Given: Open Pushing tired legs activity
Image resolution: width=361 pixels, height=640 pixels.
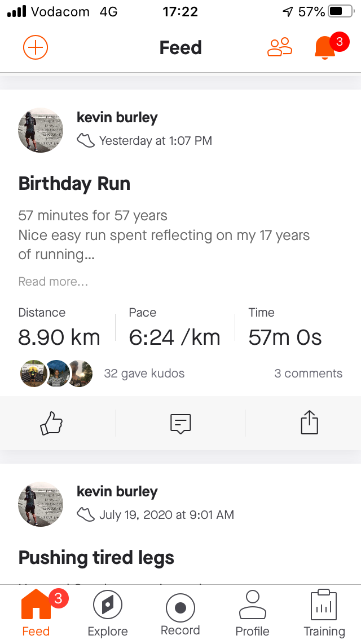Looking at the screenshot, I should [96, 558].
